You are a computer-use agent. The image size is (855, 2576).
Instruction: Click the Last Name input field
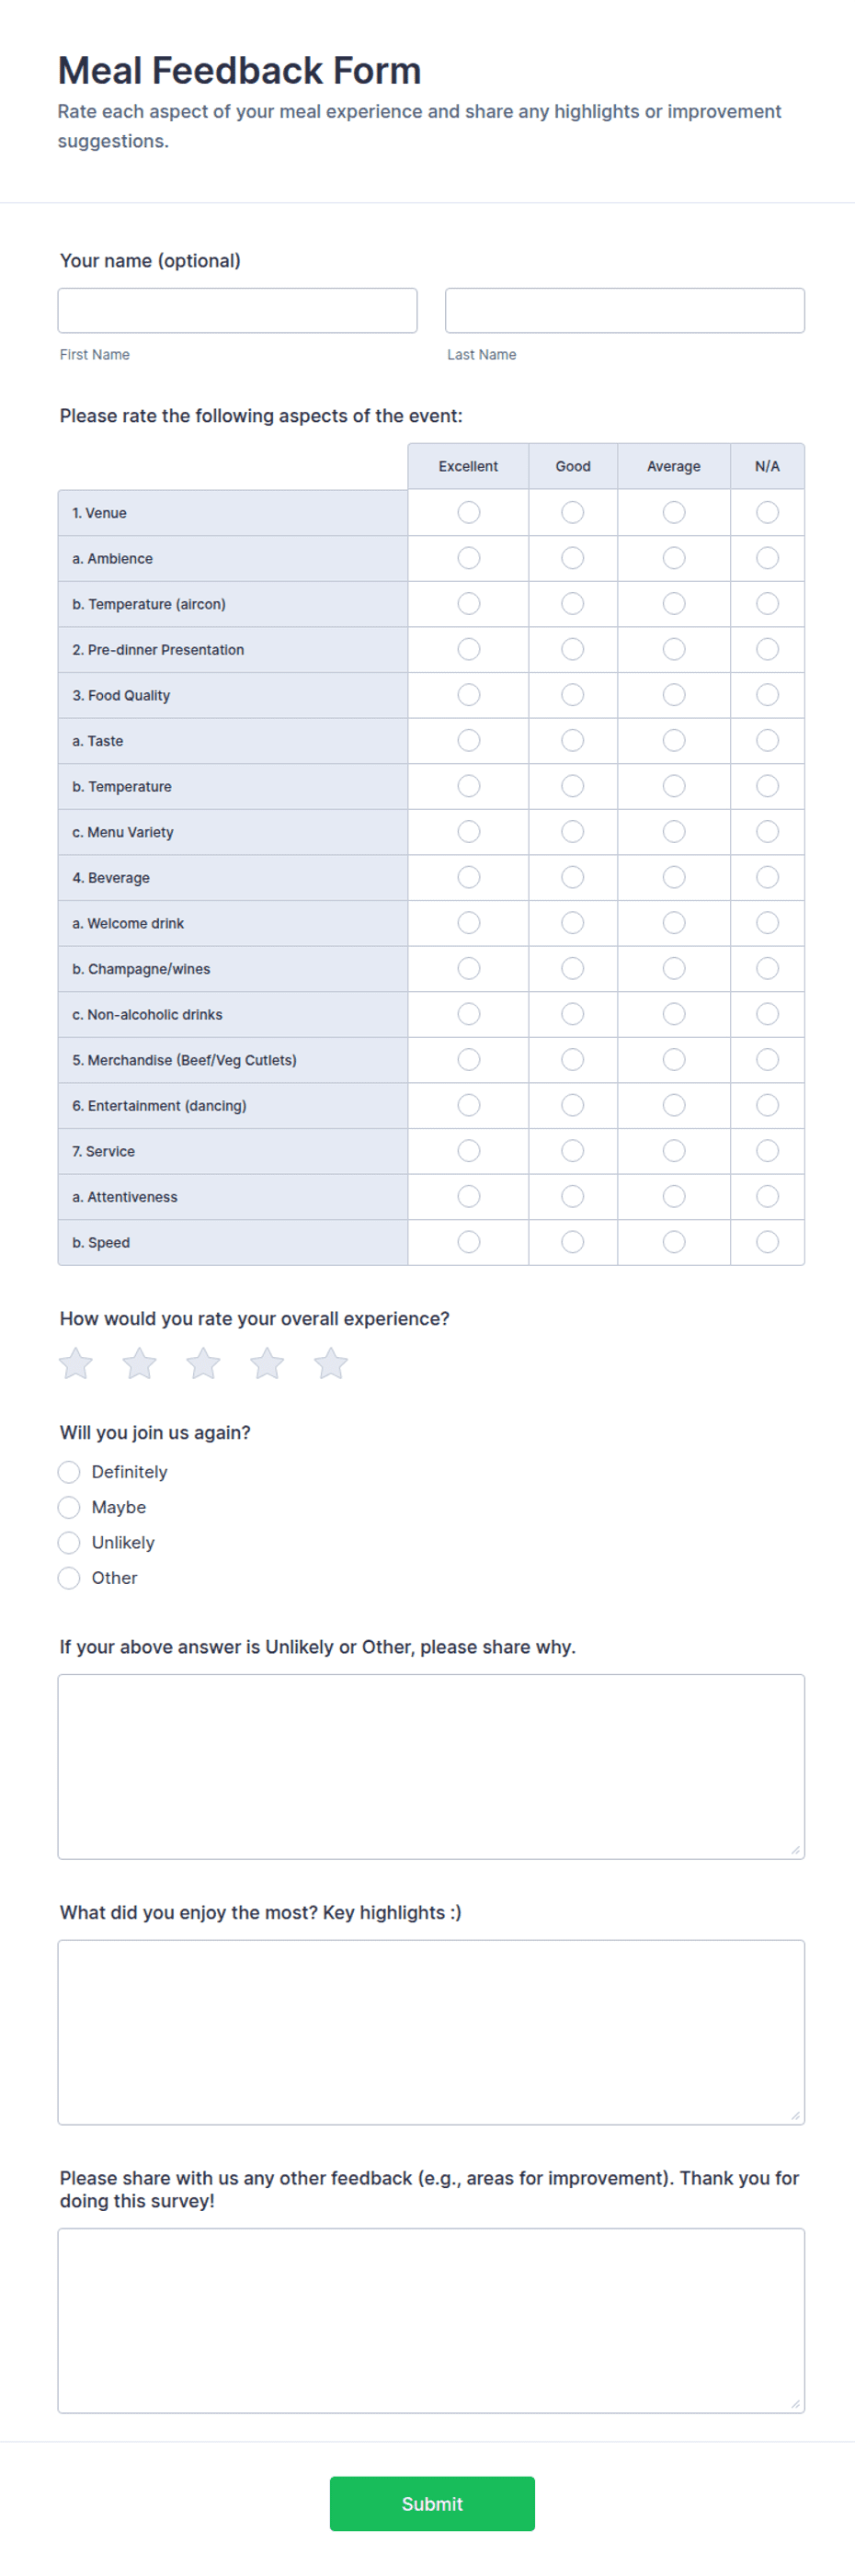625,310
